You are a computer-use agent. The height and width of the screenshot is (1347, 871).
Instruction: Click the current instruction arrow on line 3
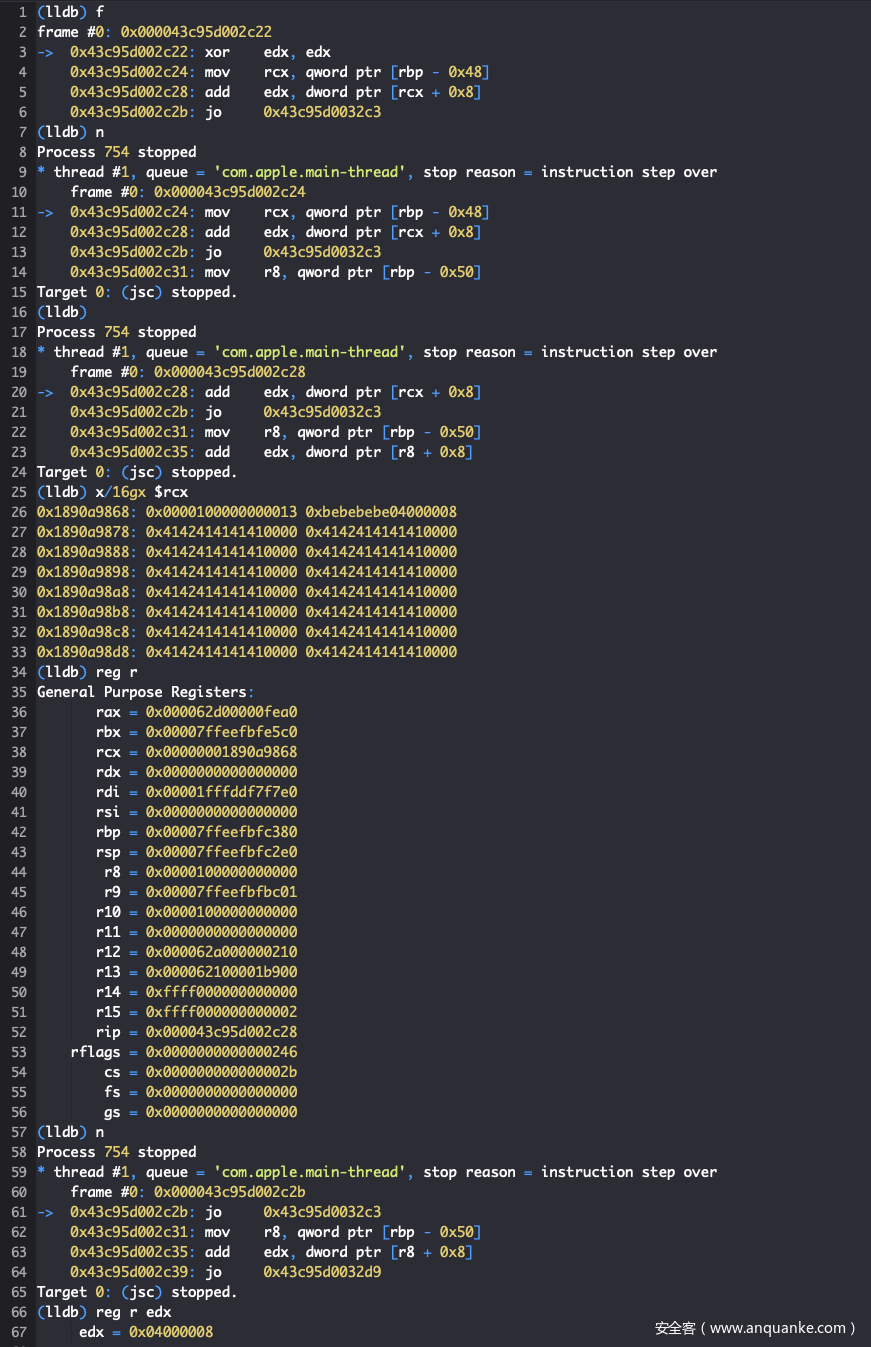45,52
